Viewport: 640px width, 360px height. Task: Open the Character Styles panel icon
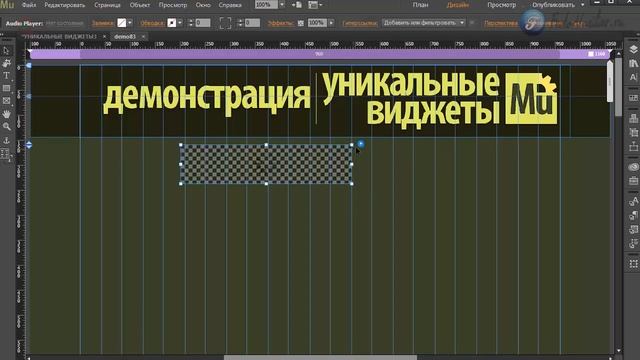coord(633,201)
